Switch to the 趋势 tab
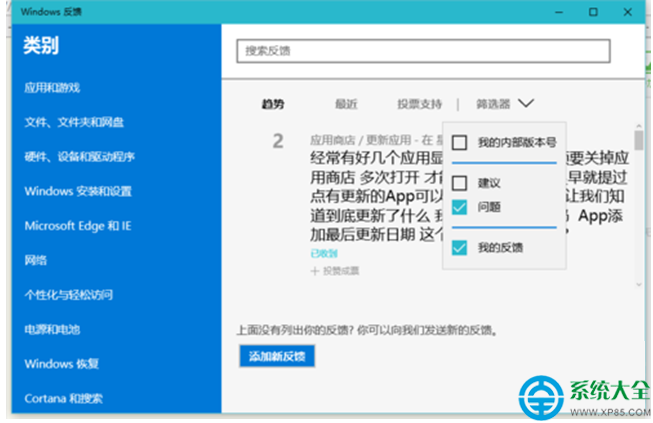The height and width of the screenshot is (423, 653). pyautogui.click(x=273, y=104)
